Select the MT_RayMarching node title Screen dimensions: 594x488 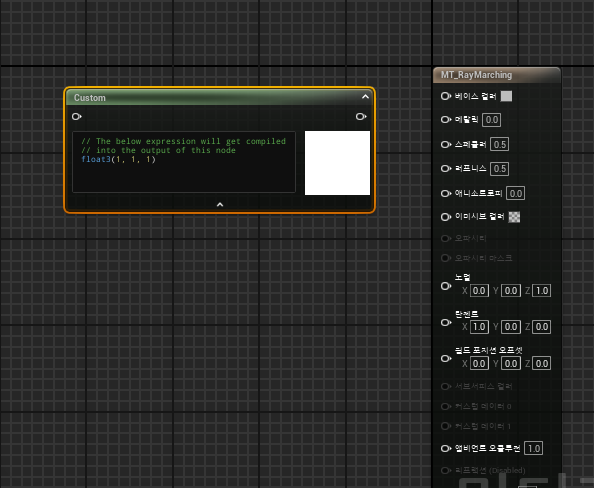476,75
